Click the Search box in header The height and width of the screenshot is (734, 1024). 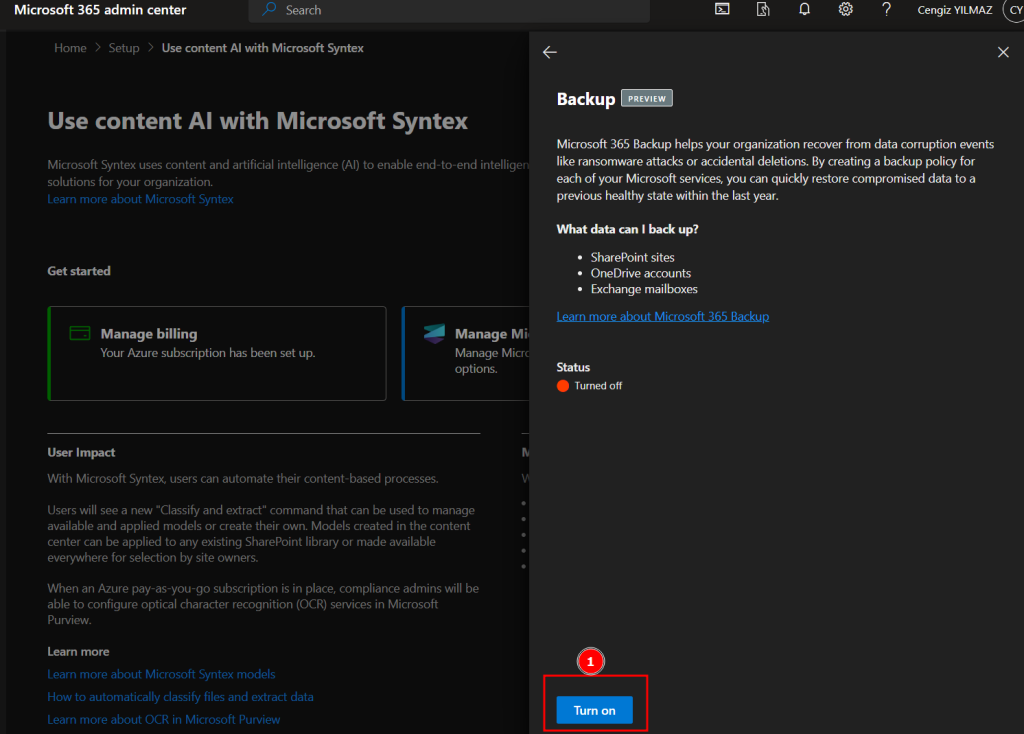tap(449, 10)
